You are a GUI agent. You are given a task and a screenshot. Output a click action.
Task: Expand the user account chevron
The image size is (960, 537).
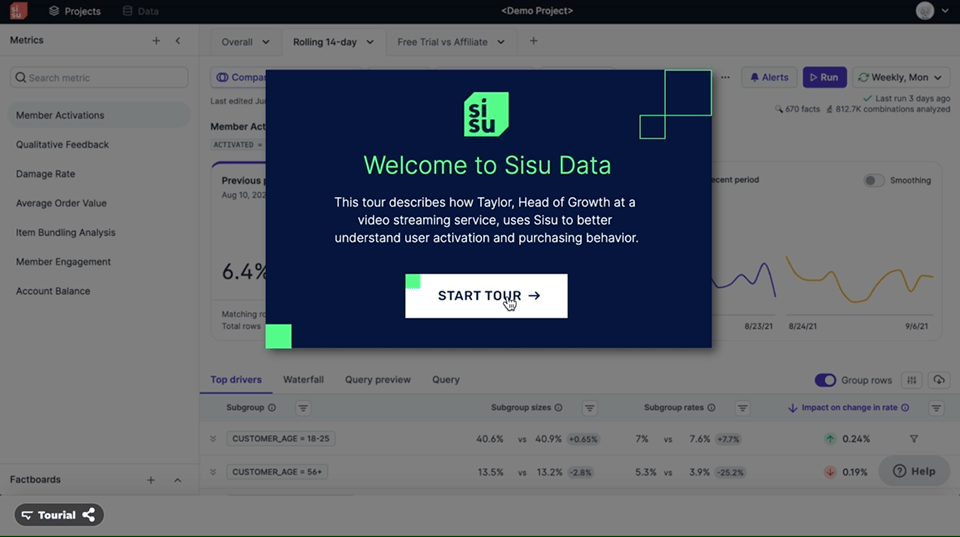tap(947, 11)
